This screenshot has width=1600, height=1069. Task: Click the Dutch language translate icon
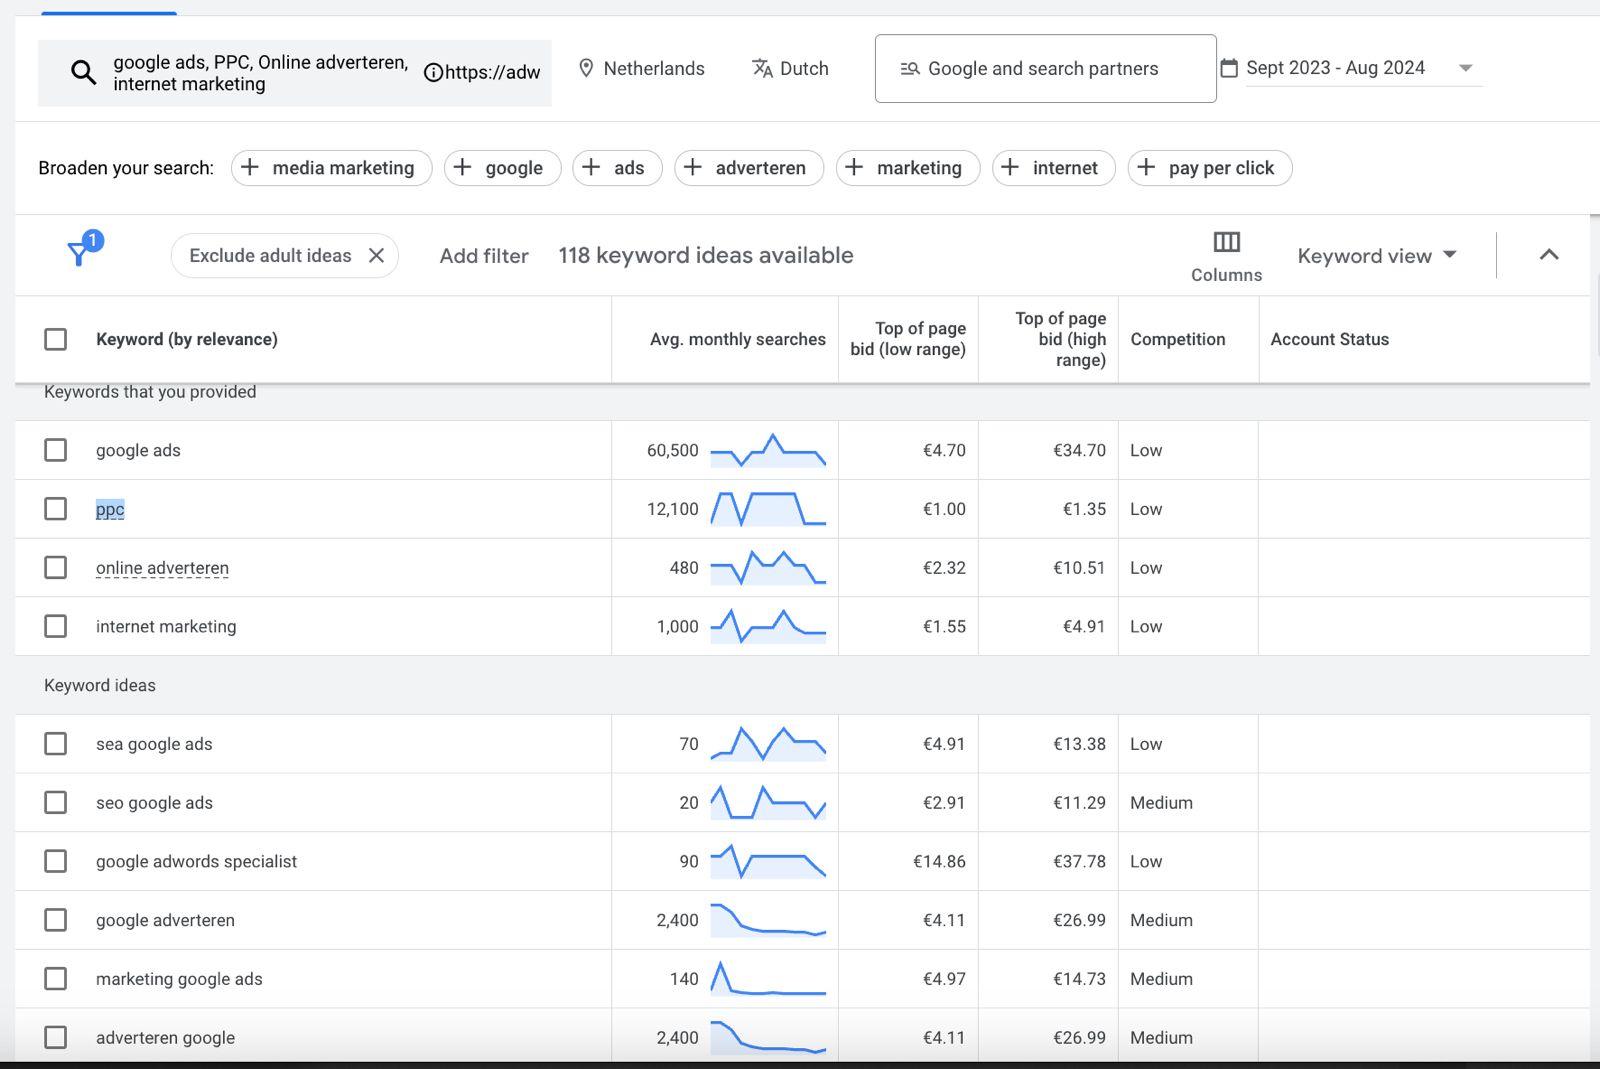(762, 68)
